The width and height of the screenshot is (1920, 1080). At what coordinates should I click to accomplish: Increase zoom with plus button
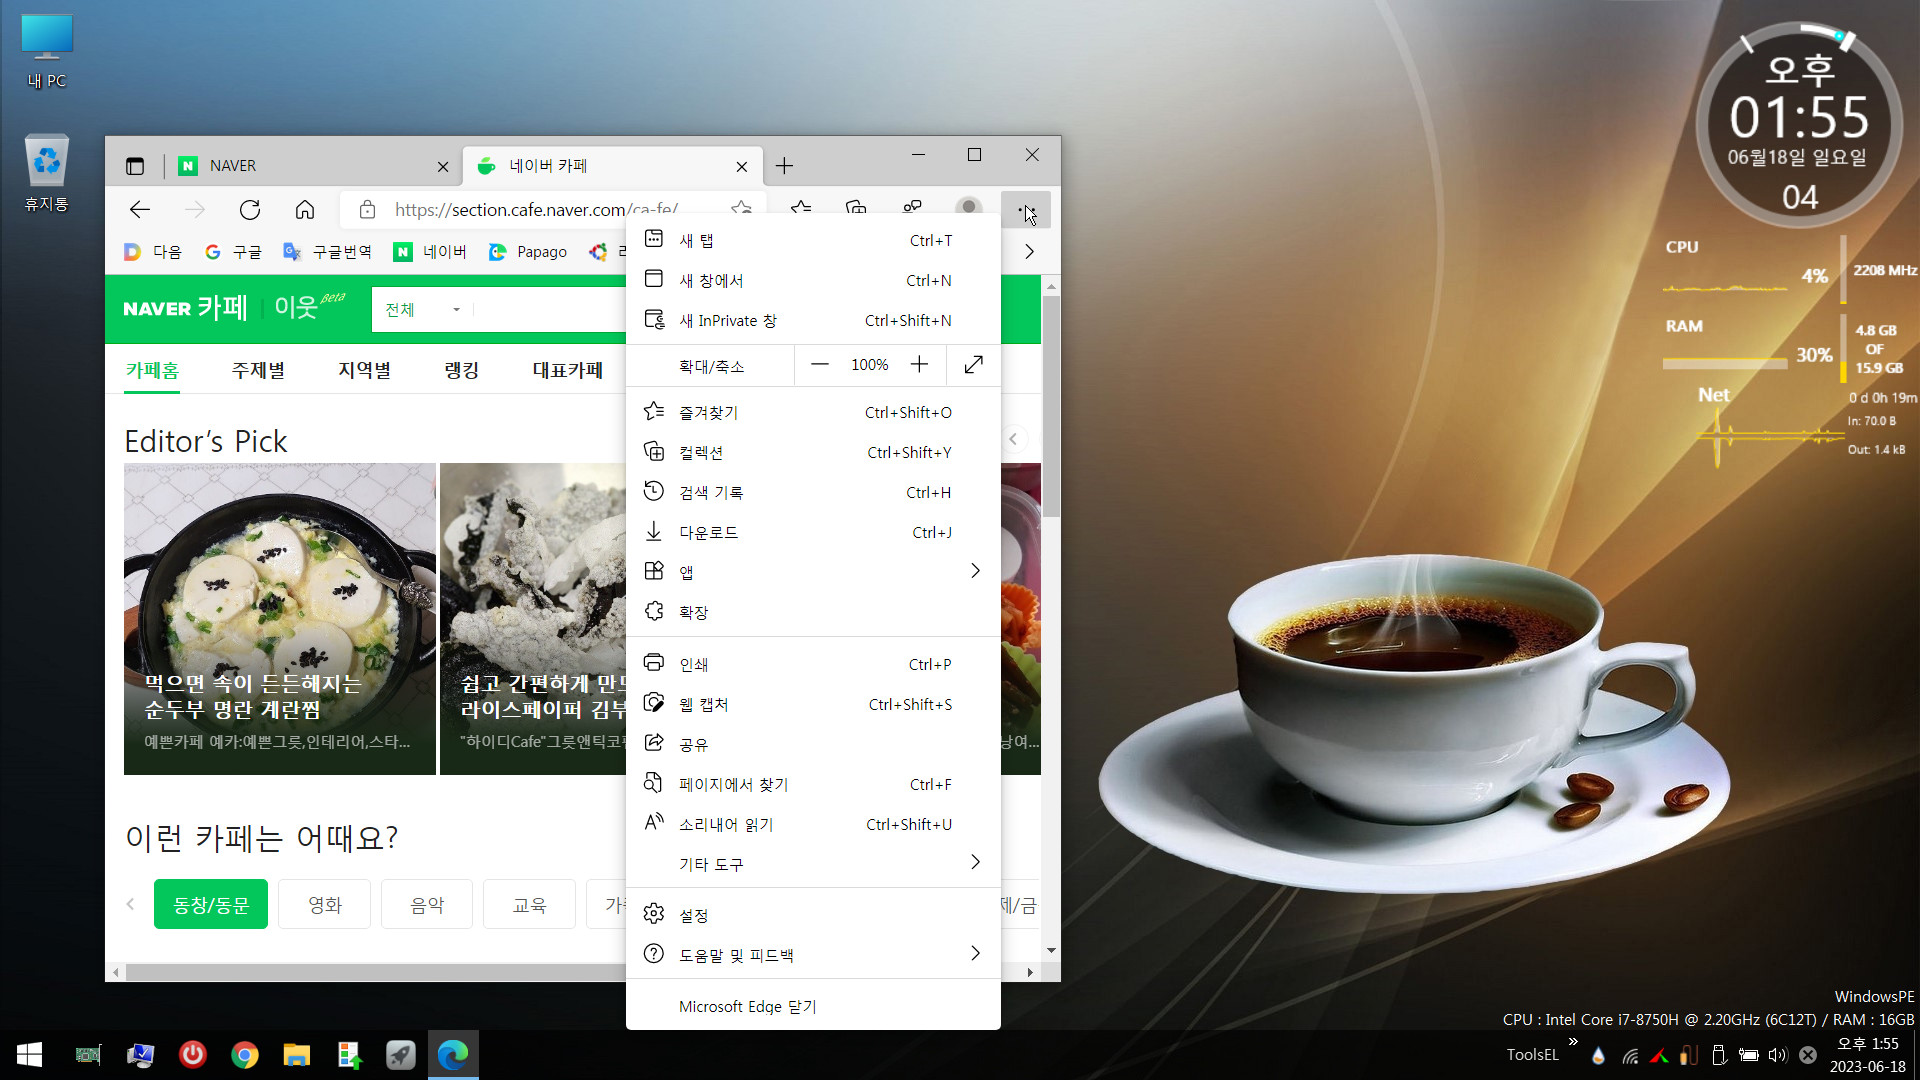coord(919,365)
